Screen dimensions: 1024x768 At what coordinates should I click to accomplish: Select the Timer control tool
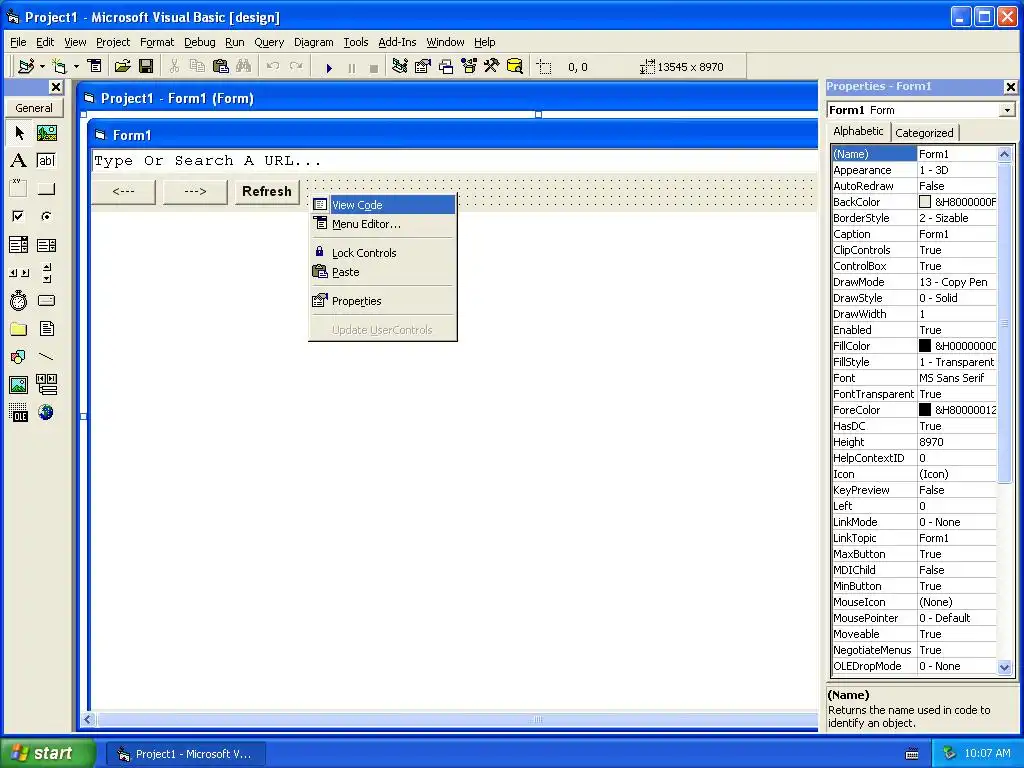pos(19,300)
